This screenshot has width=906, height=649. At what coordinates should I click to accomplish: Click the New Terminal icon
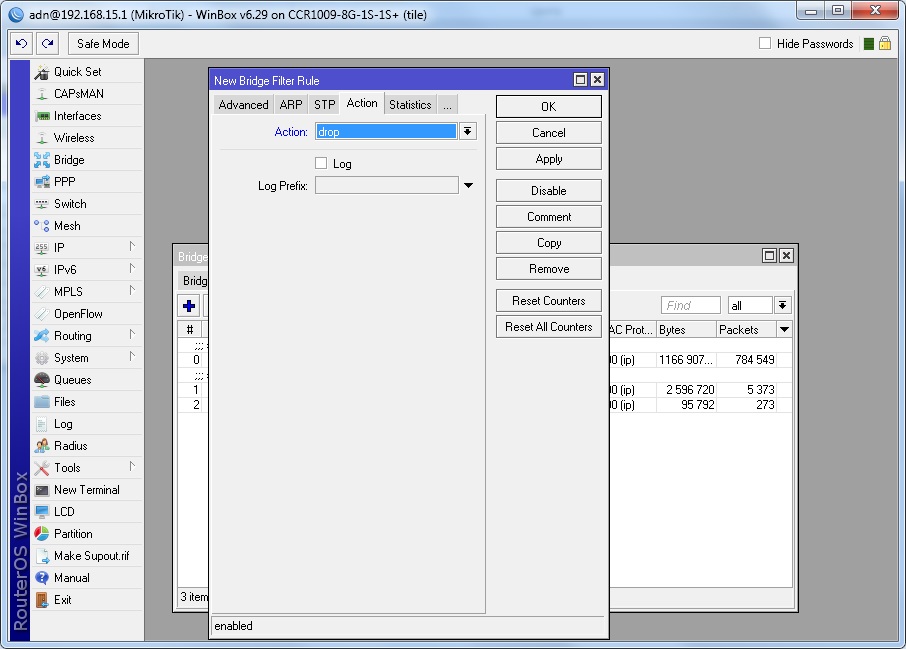pos(42,490)
